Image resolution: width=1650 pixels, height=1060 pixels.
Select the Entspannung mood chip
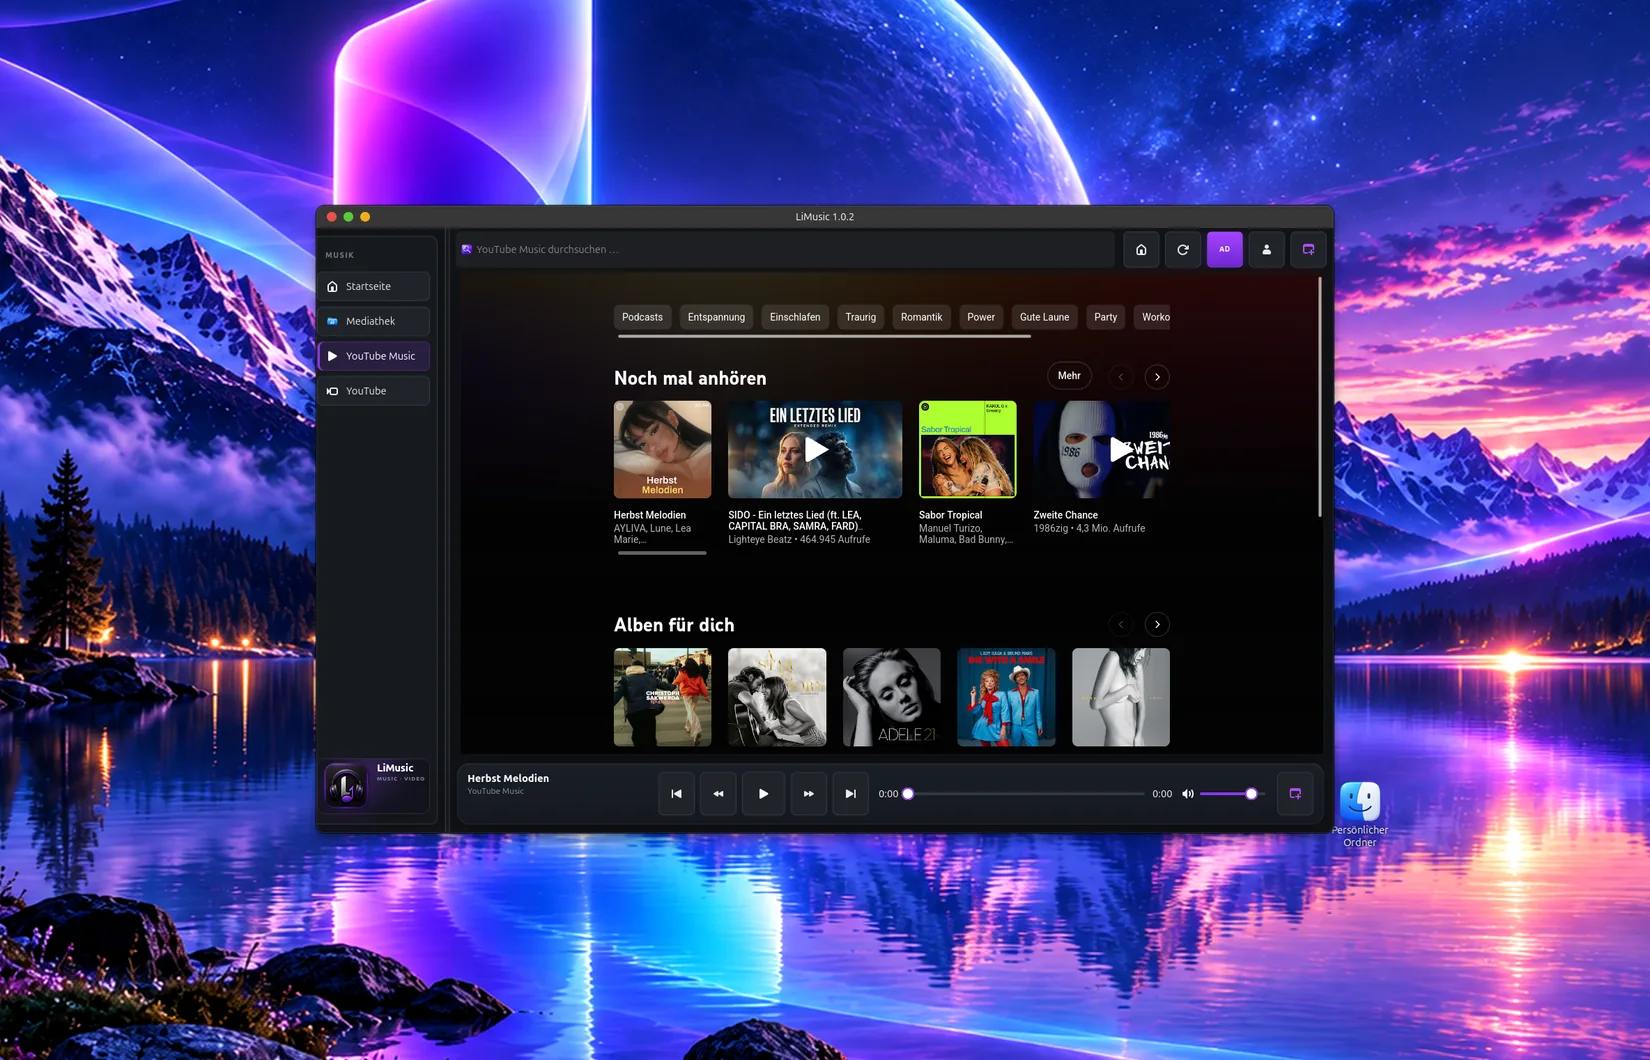[x=716, y=317]
